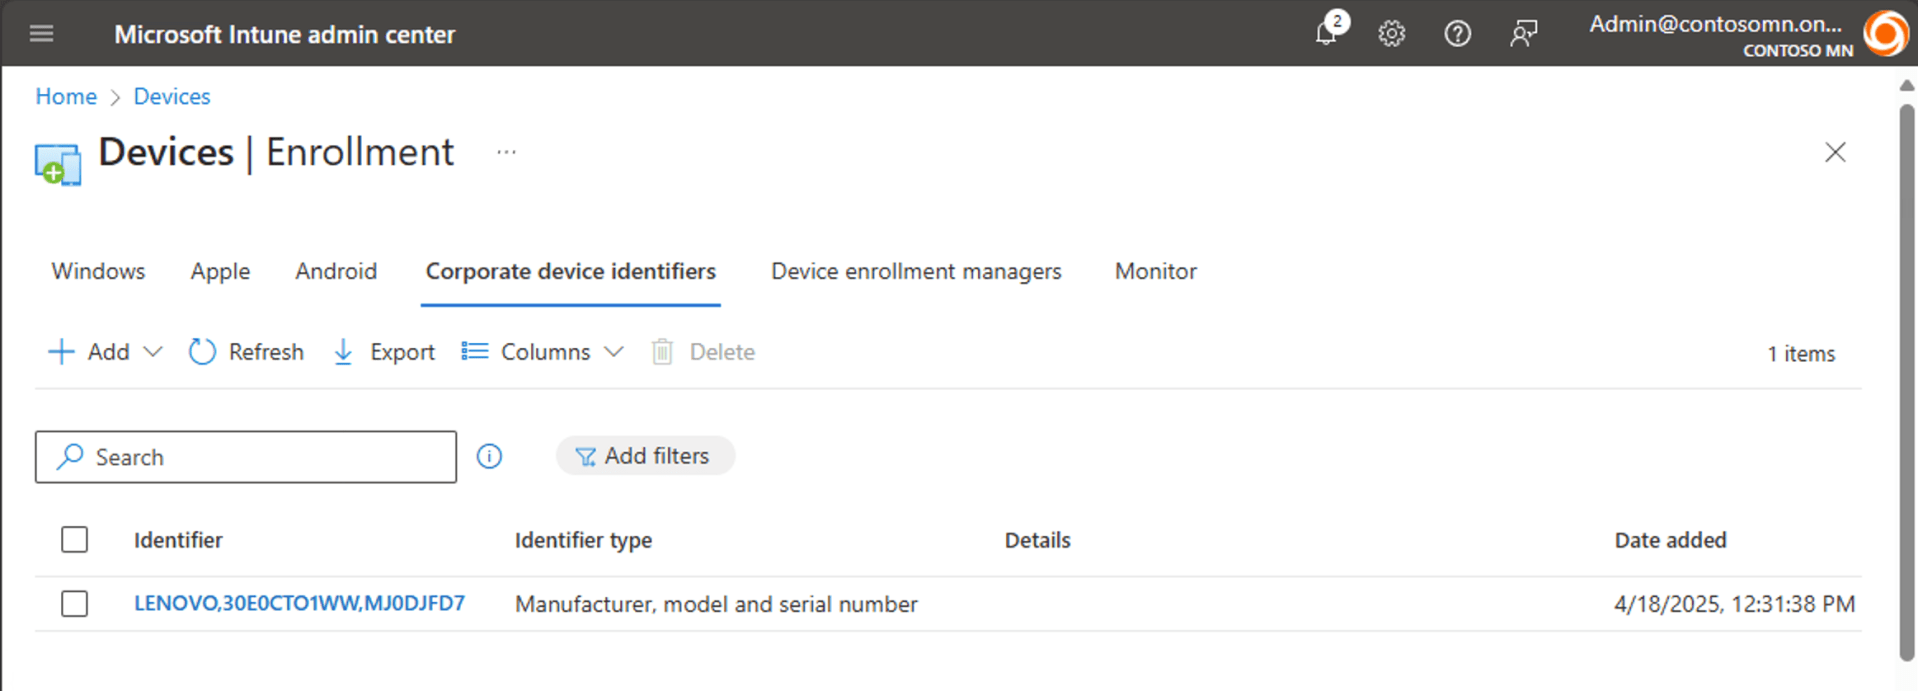The image size is (1918, 691).
Task: Open the Monitor tab
Action: point(1155,271)
